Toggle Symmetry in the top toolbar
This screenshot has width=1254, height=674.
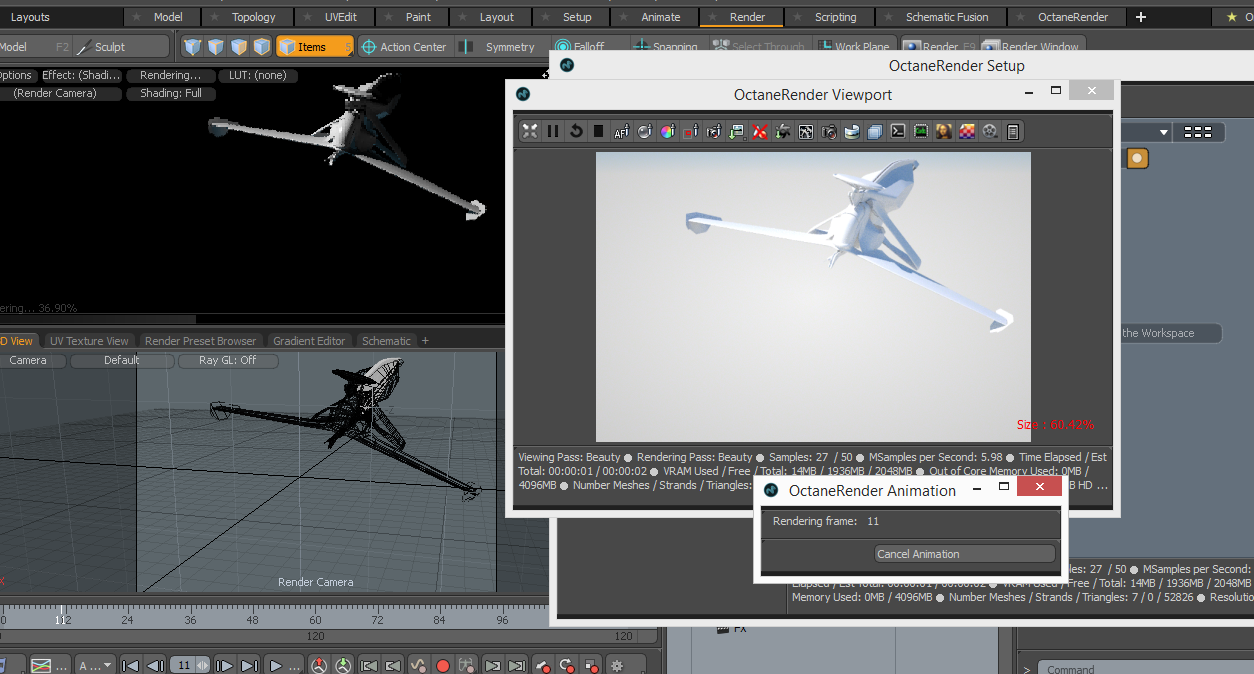coord(500,47)
